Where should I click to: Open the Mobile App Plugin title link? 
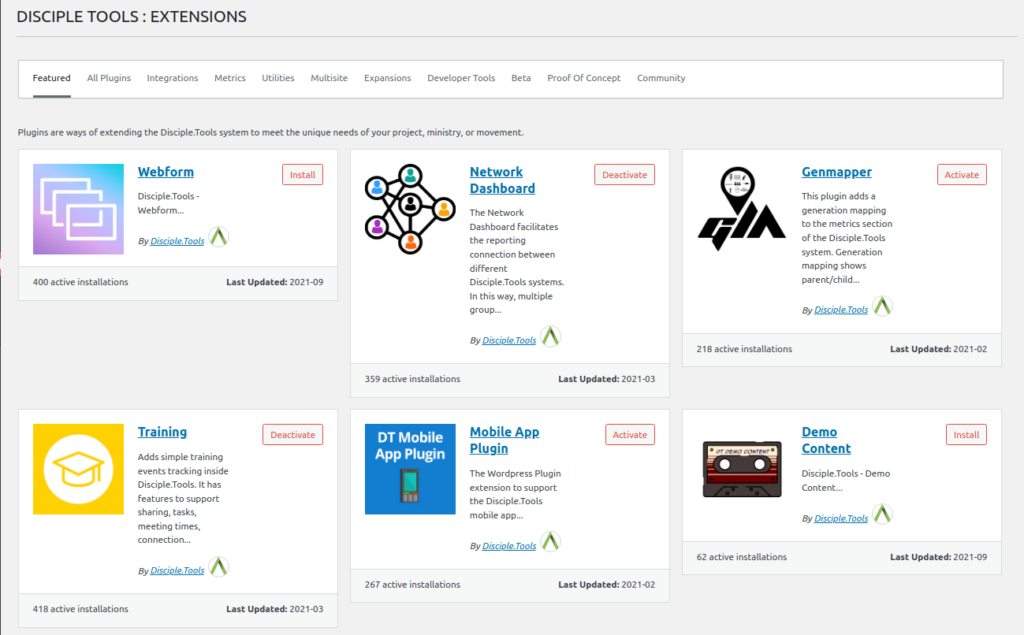[x=504, y=440]
